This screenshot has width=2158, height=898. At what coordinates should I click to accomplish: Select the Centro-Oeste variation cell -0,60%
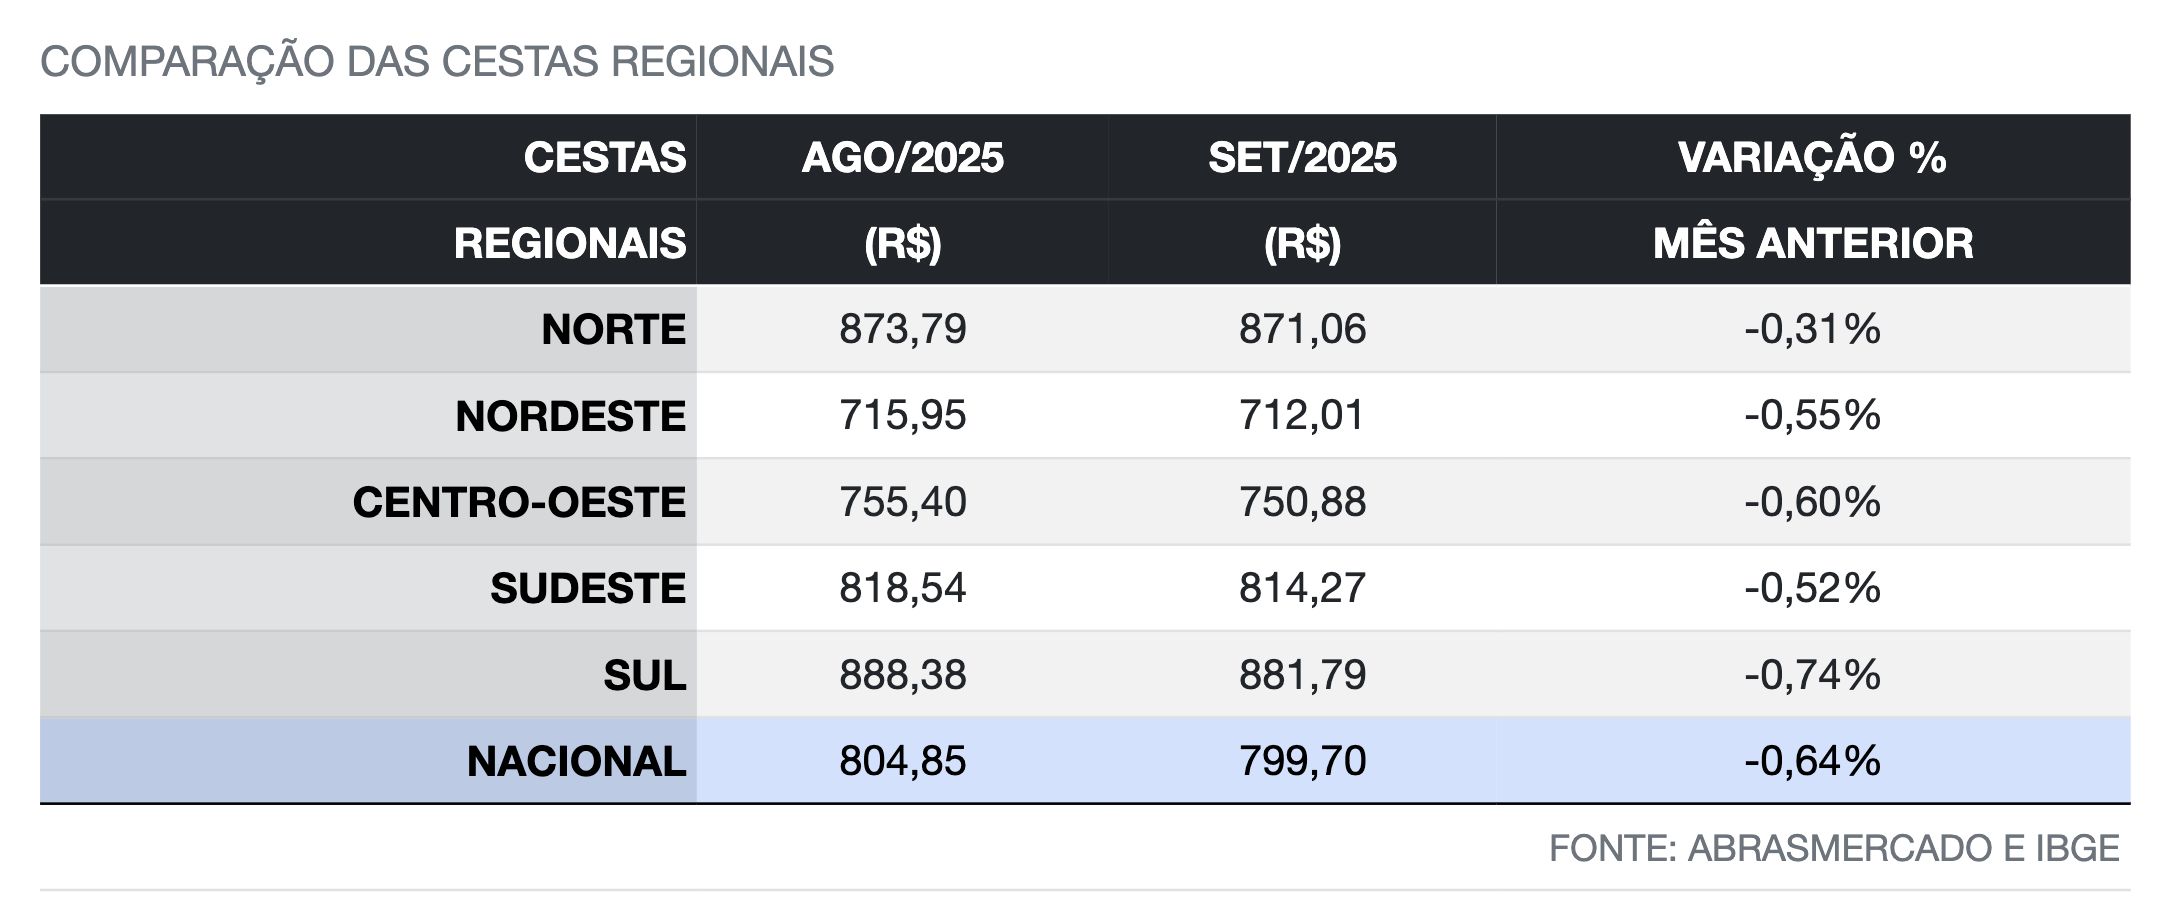(x=1812, y=501)
